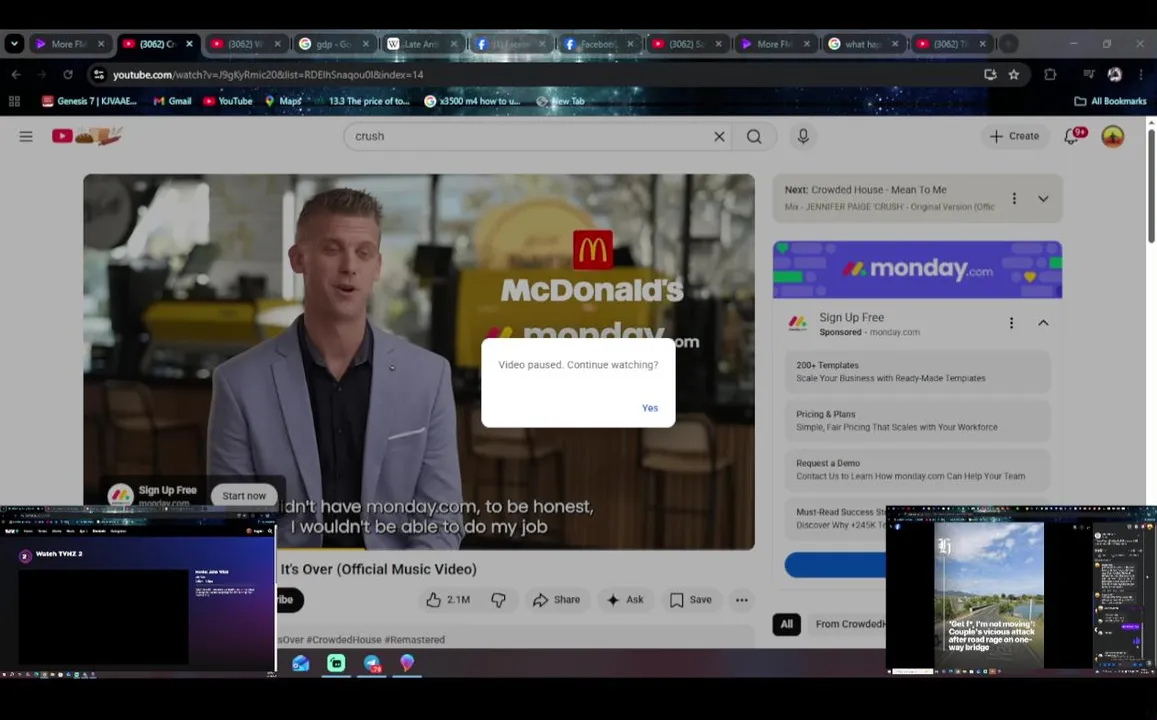Open the media controls icon in Chrome toolbar

coord(1088,75)
